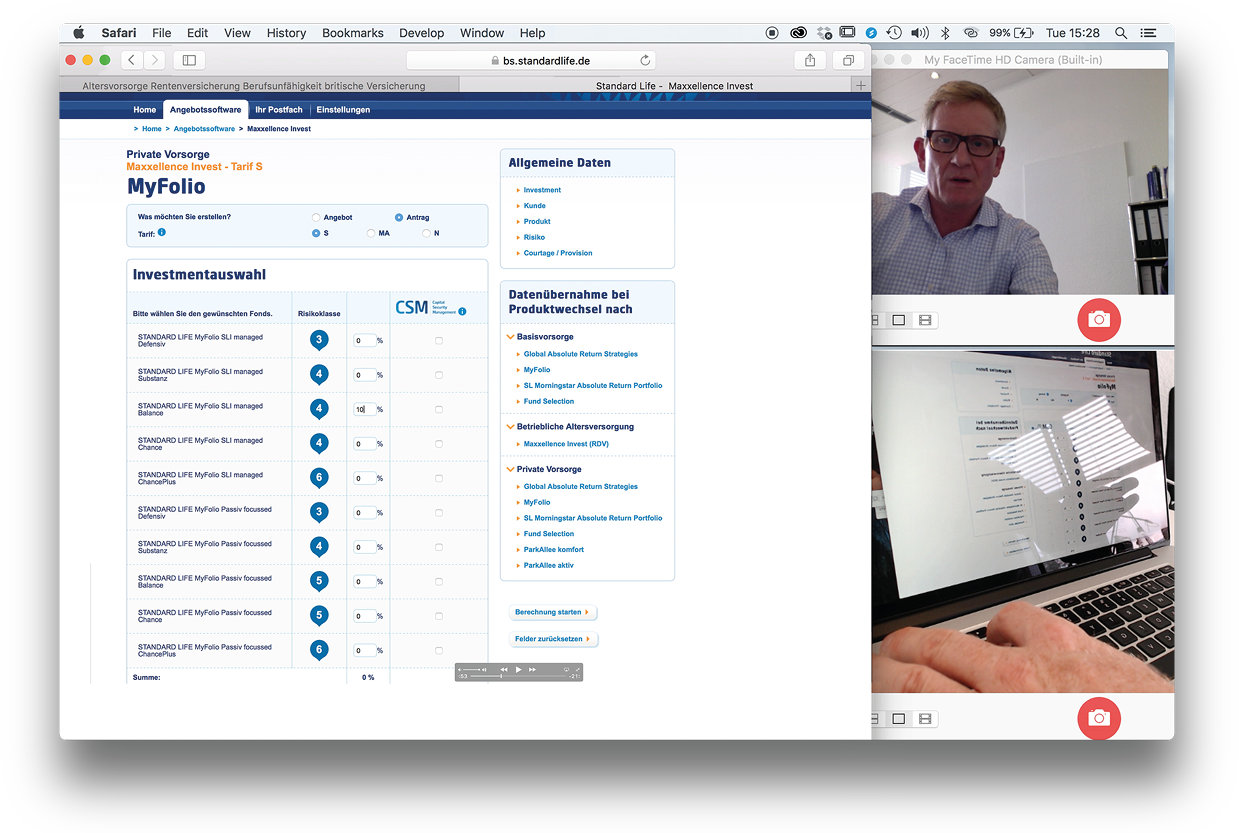The width and height of the screenshot is (1239, 833).
Task: Adjust the video overlay volume slider
Action: (472, 669)
